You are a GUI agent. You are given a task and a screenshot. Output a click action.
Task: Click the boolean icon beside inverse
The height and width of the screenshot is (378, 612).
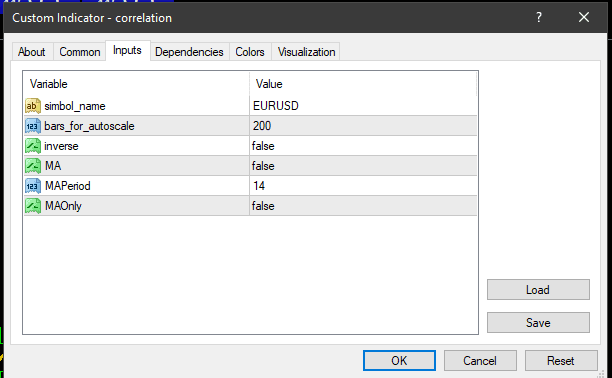[x=33, y=146]
